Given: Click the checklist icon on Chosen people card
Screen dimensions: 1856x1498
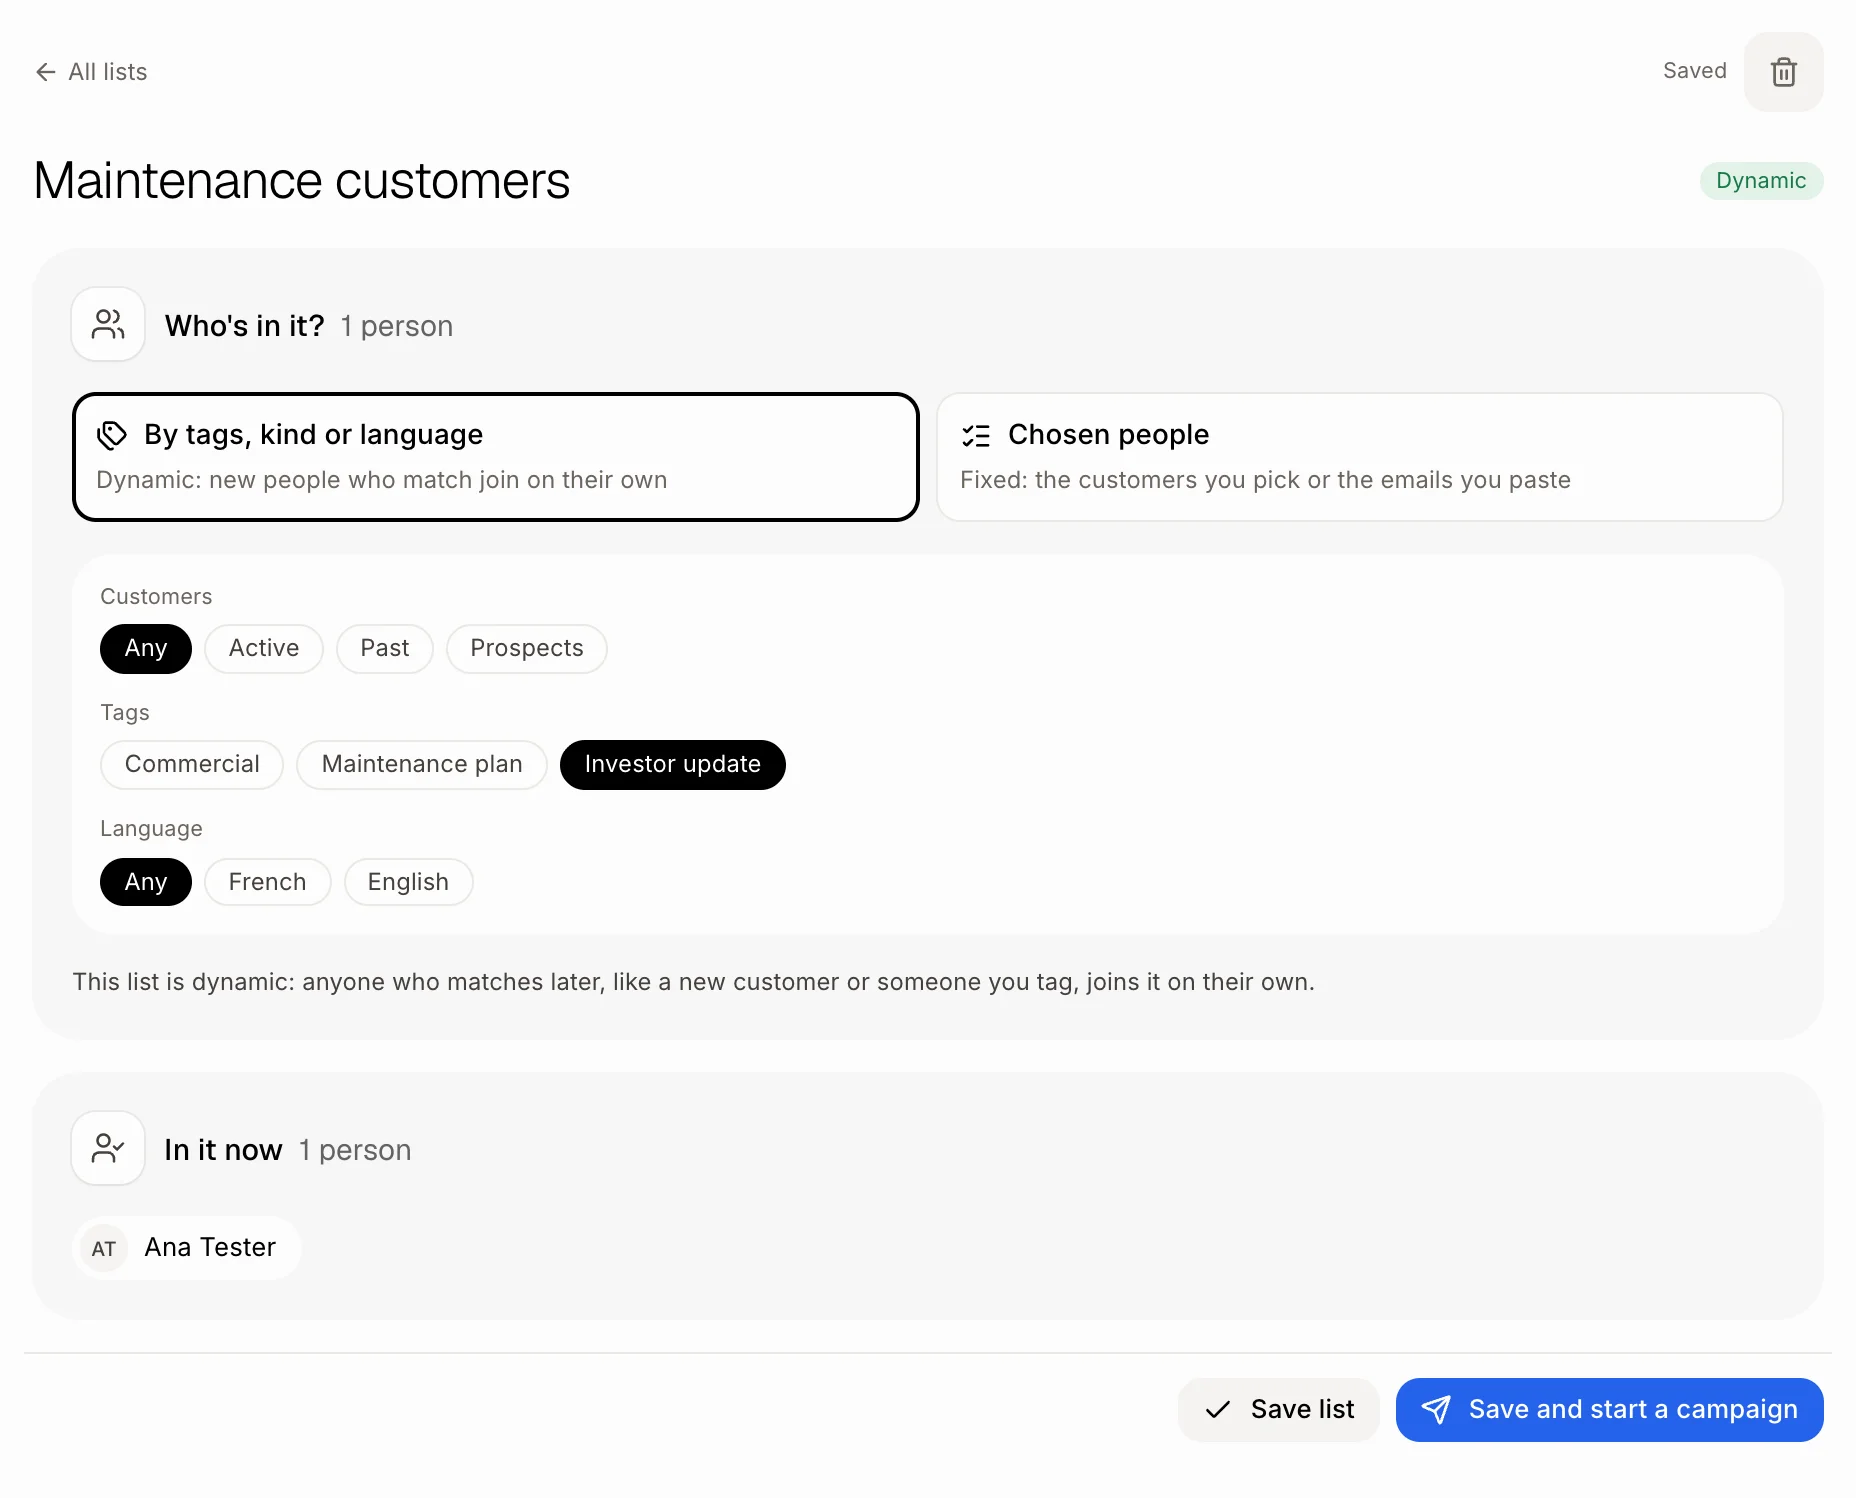Looking at the screenshot, I should (976, 435).
